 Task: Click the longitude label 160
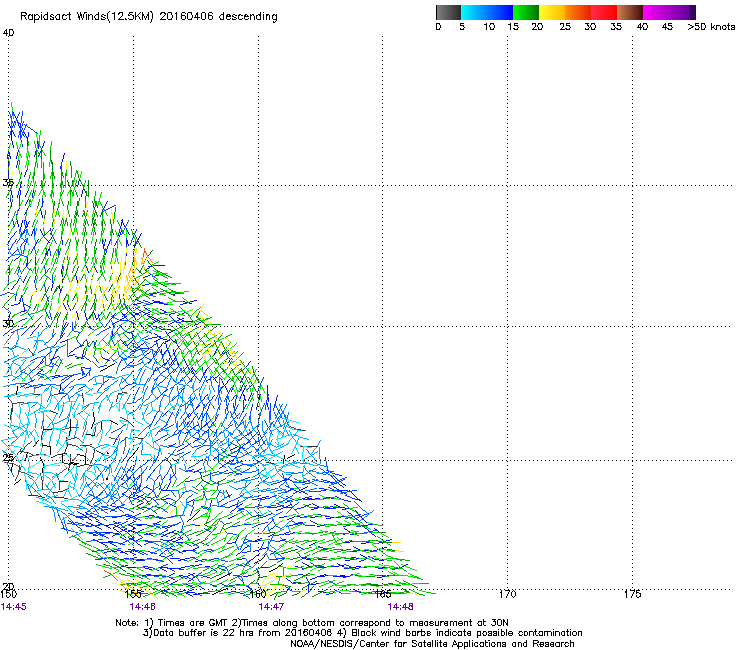[x=258, y=594]
